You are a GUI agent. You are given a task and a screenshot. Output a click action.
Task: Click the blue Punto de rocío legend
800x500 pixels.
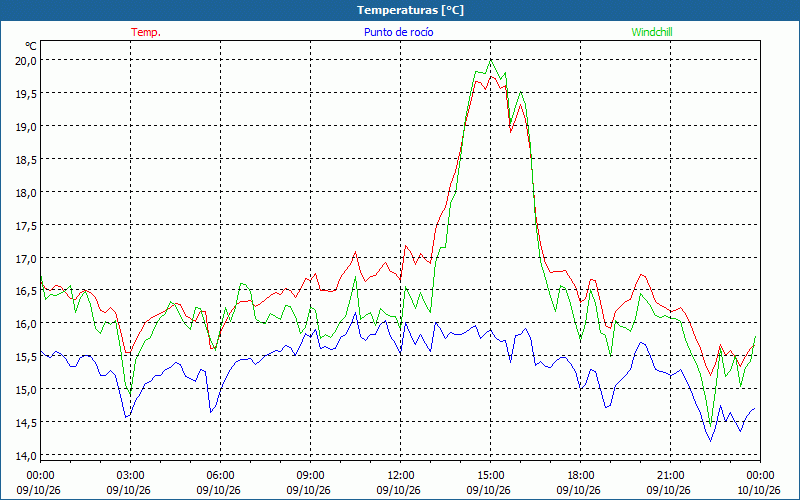tap(398, 32)
